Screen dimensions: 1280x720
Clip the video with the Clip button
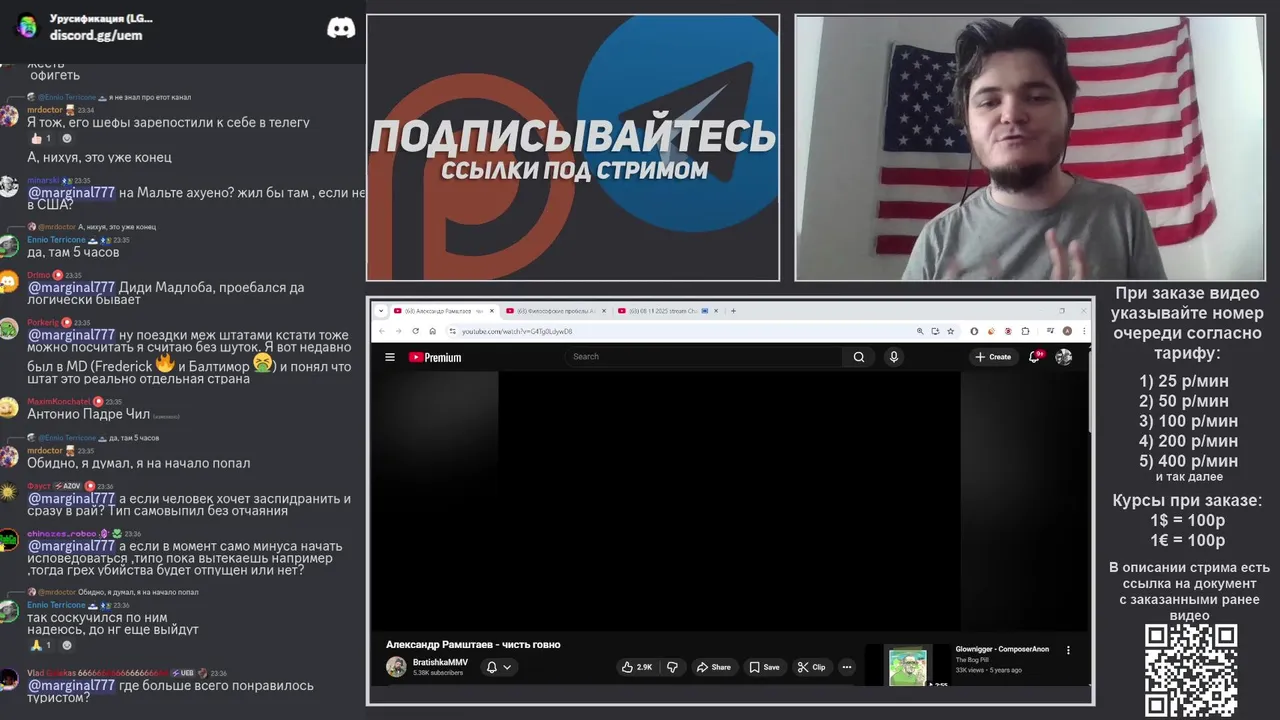point(811,667)
